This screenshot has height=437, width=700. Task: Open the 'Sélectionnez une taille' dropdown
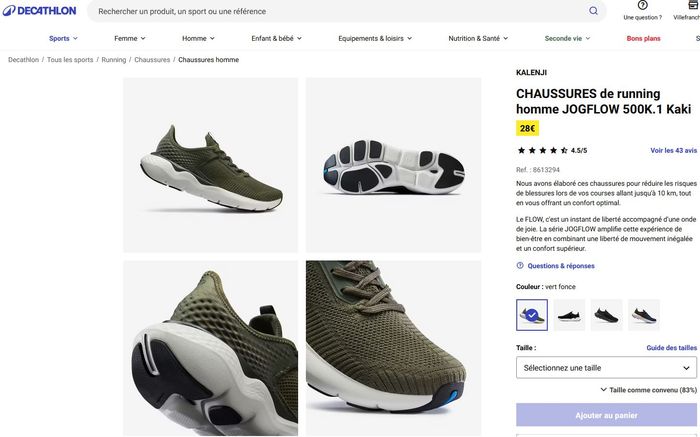[606, 368]
